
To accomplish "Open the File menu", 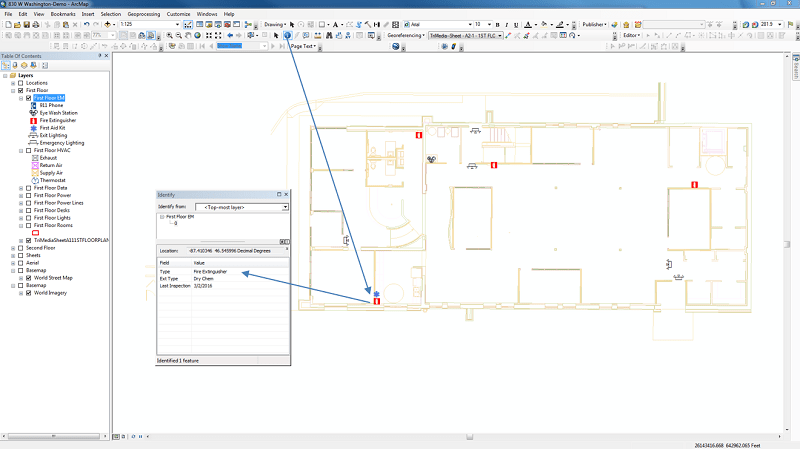I will point(8,14).
